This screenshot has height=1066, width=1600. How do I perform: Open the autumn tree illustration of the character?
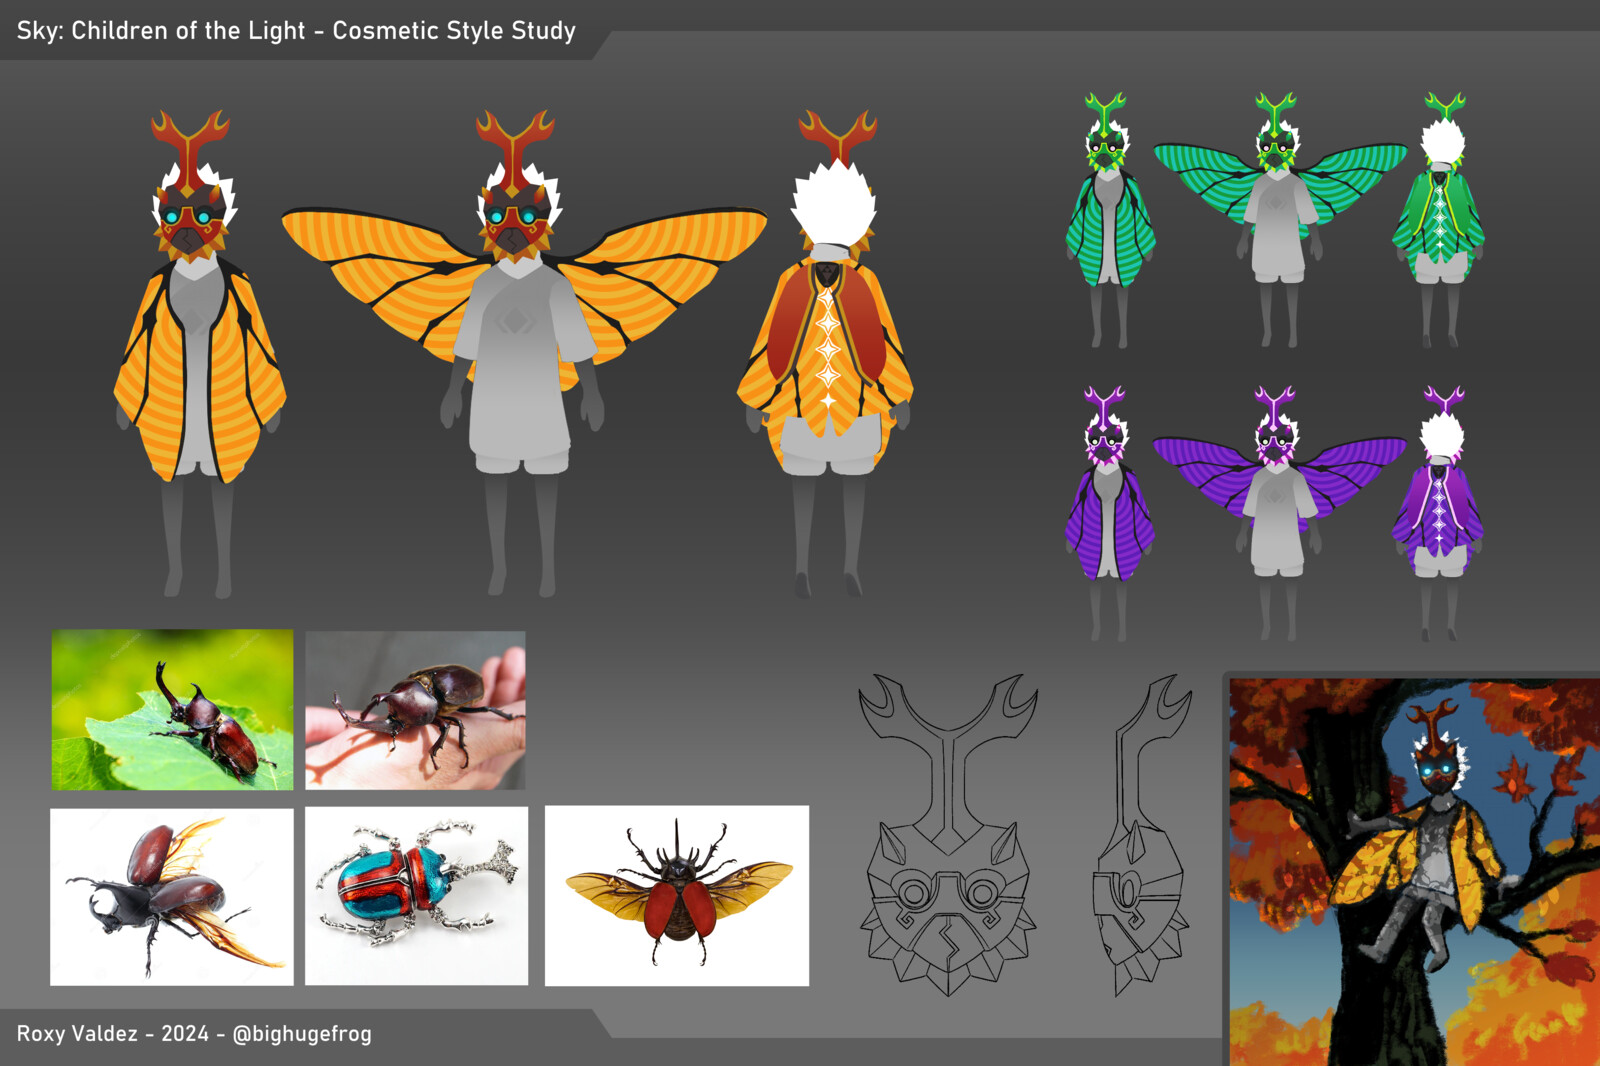(1414, 872)
